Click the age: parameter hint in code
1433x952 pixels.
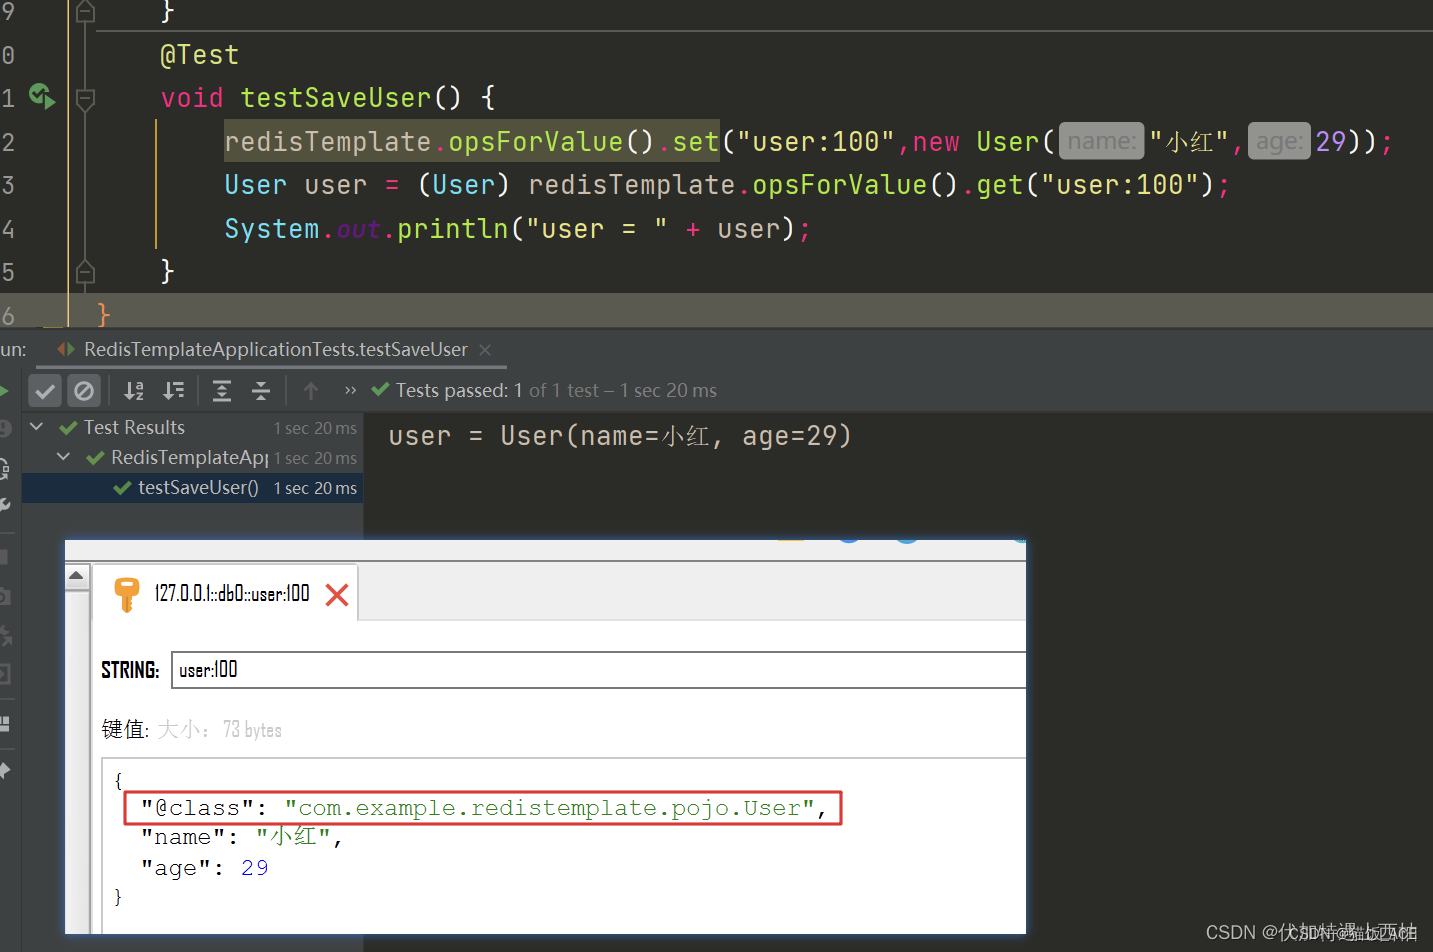click(1279, 141)
